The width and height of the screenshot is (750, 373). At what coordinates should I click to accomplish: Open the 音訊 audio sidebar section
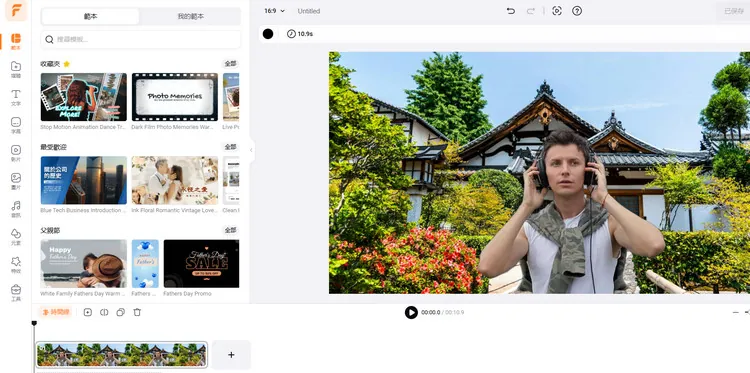pyautogui.click(x=16, y=208)
